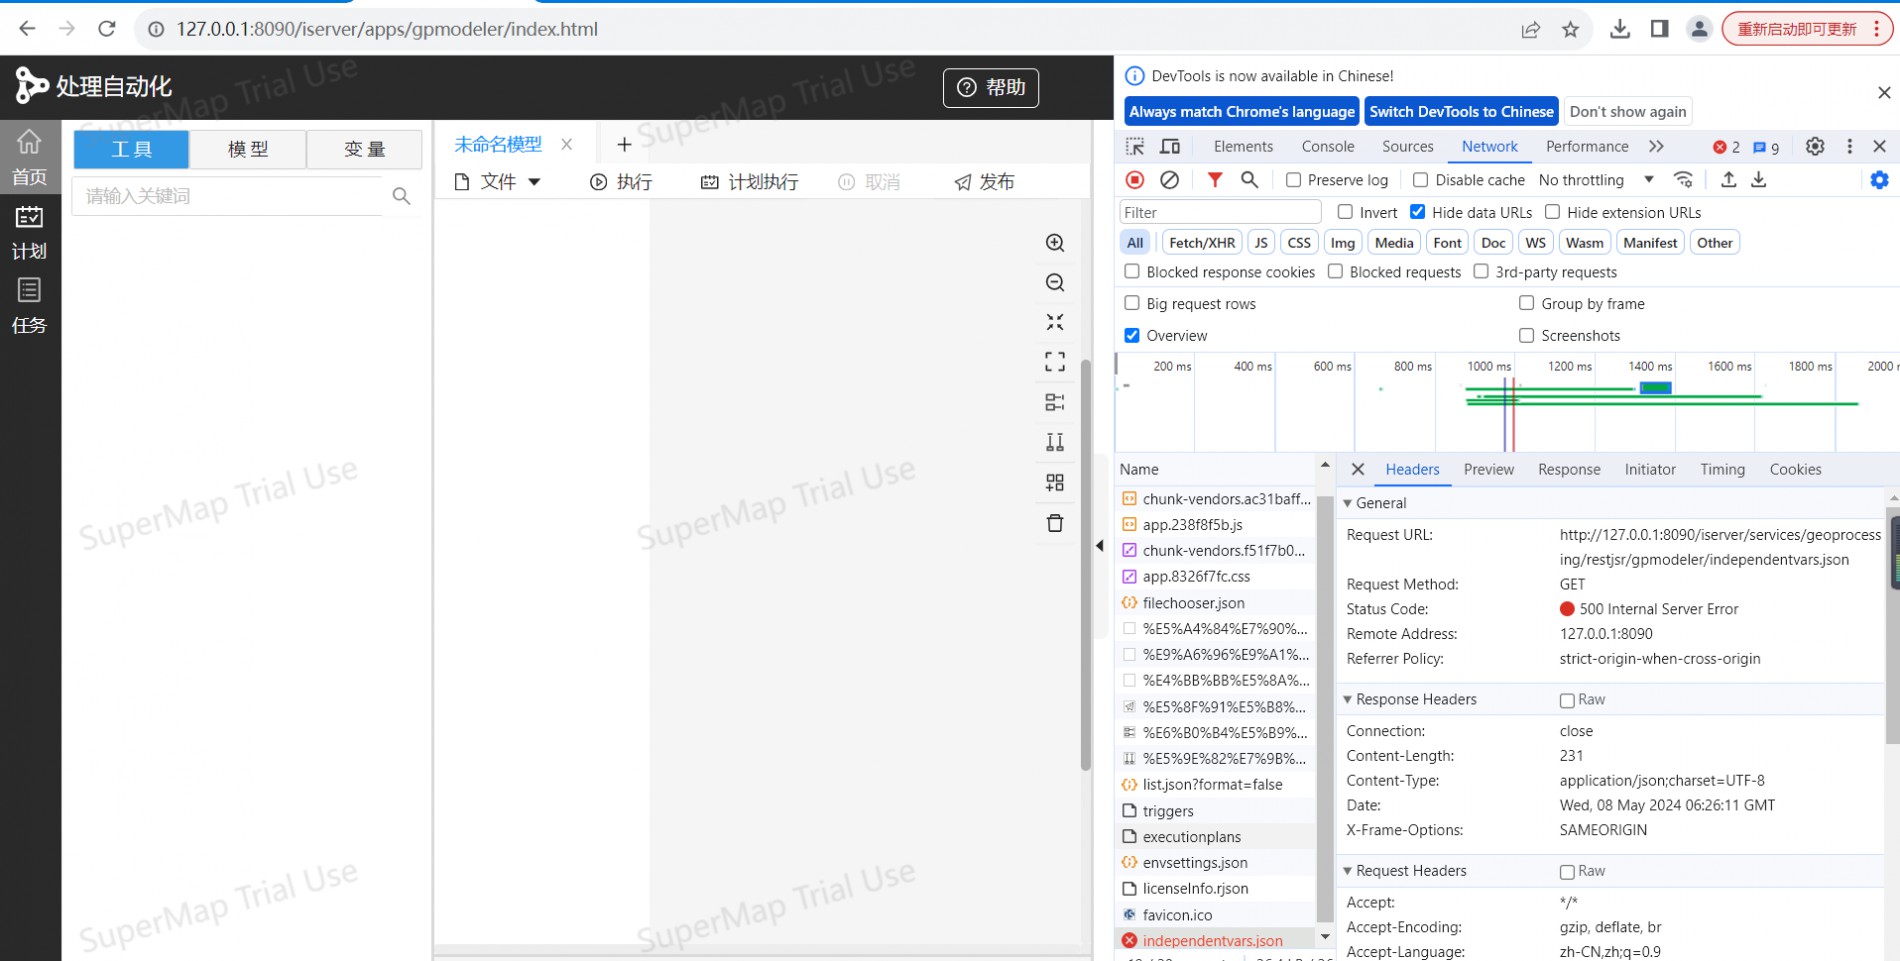Viewport: 1900px width, 961px height.
Task: Check the Invert filter option
Action: [x=1345, y=212]
